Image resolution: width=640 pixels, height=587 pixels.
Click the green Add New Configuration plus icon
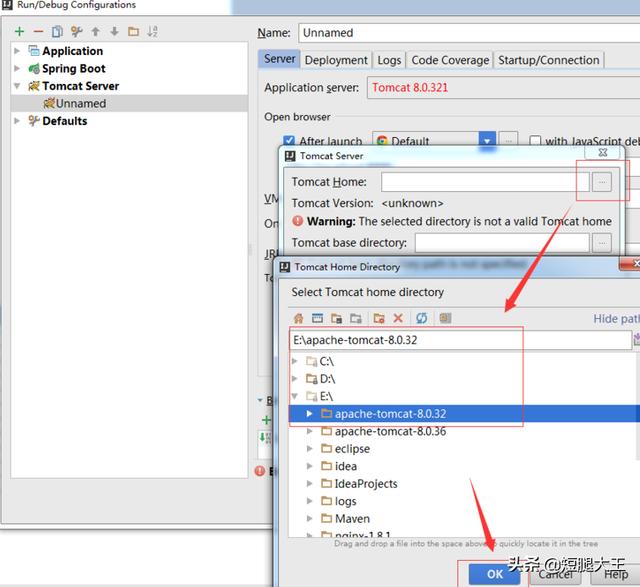(x=19, y=31)
